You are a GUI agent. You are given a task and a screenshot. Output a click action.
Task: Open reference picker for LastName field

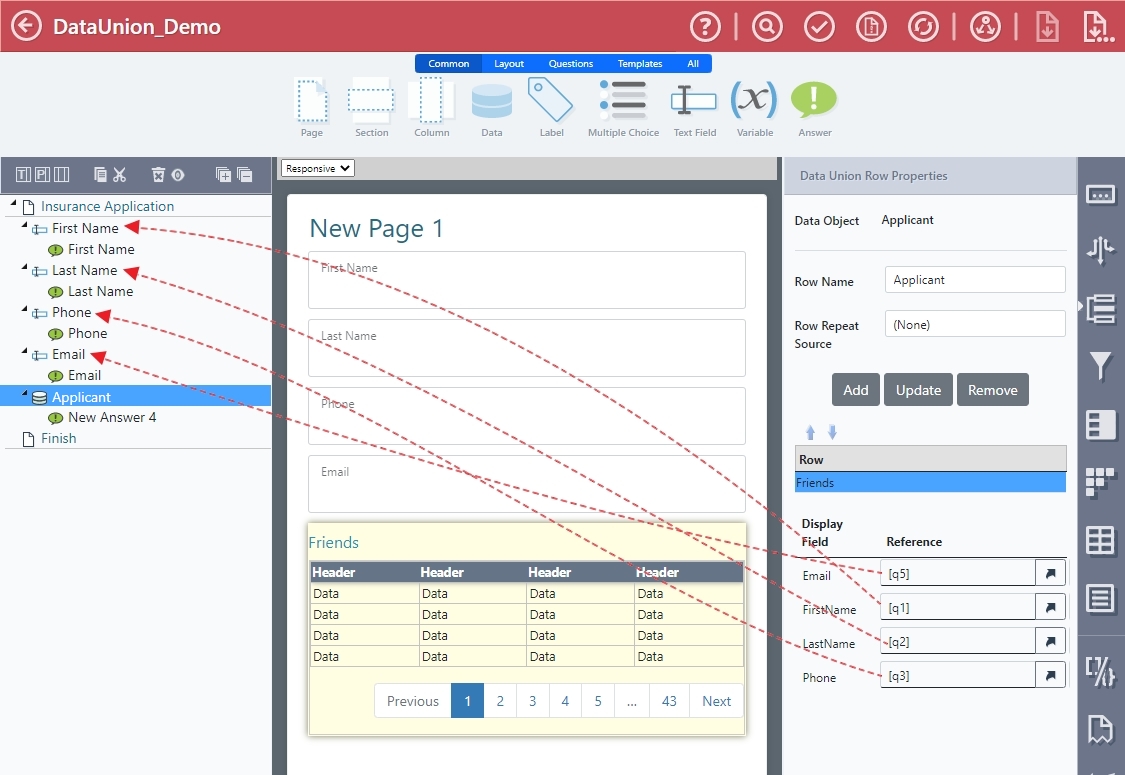click(x=1050, y=641)
